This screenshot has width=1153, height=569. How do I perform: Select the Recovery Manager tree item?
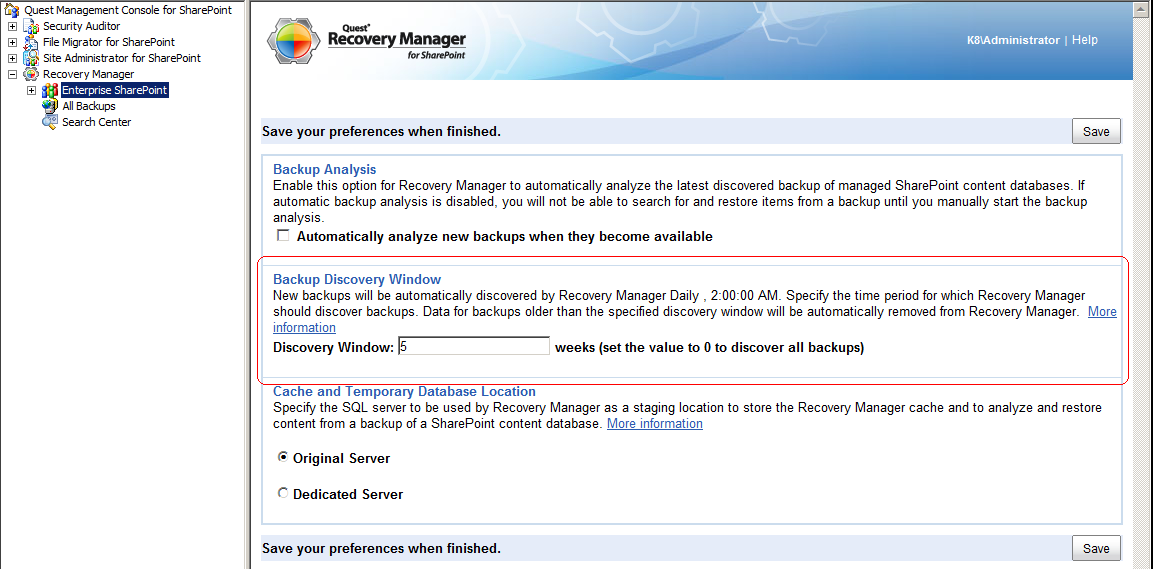(x=88, y=74)
